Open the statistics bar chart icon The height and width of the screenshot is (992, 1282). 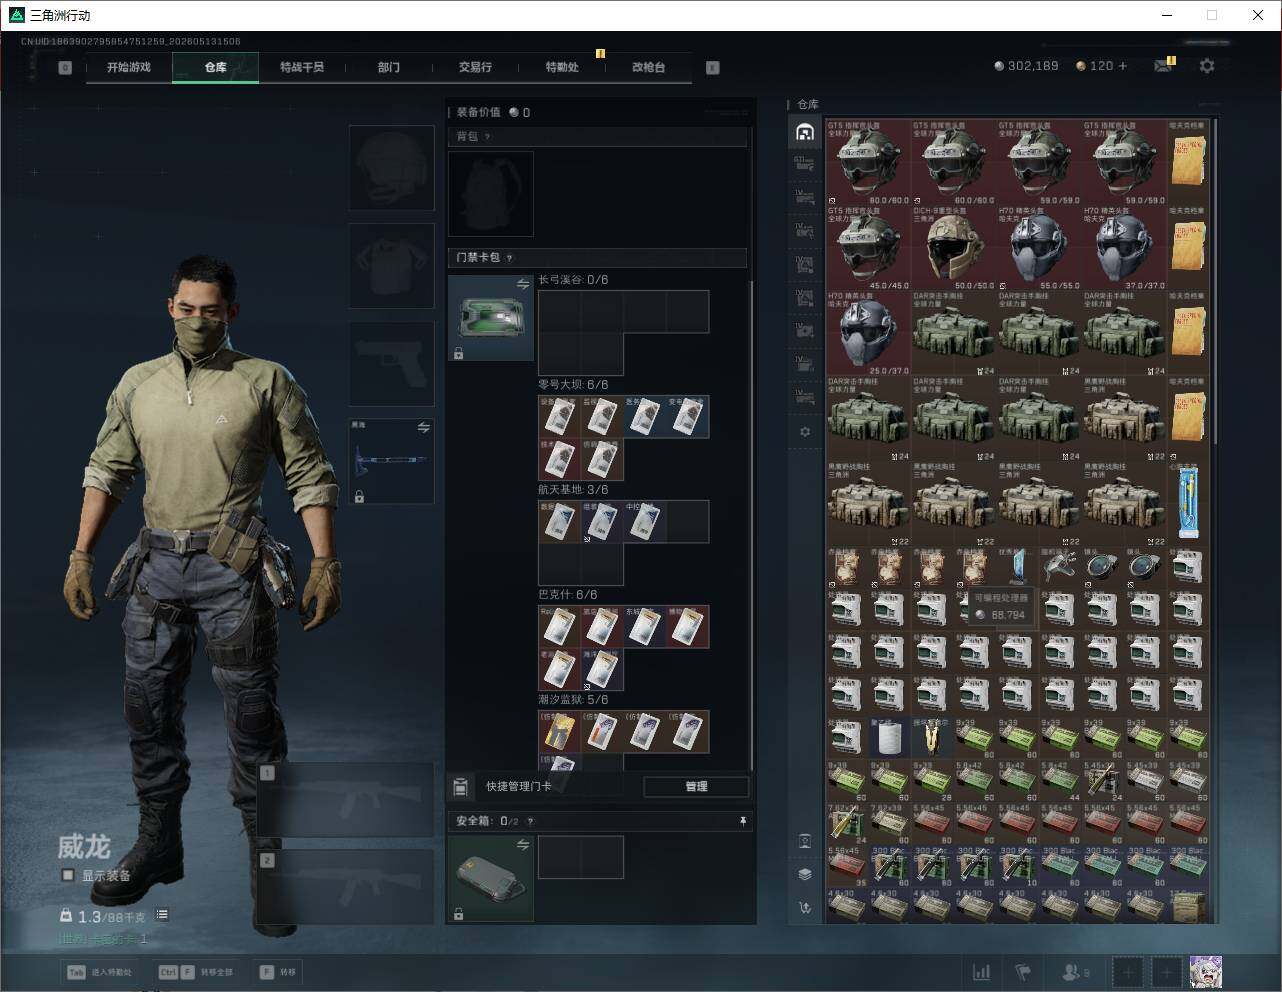pyautogui.click(x=982, y=972)
